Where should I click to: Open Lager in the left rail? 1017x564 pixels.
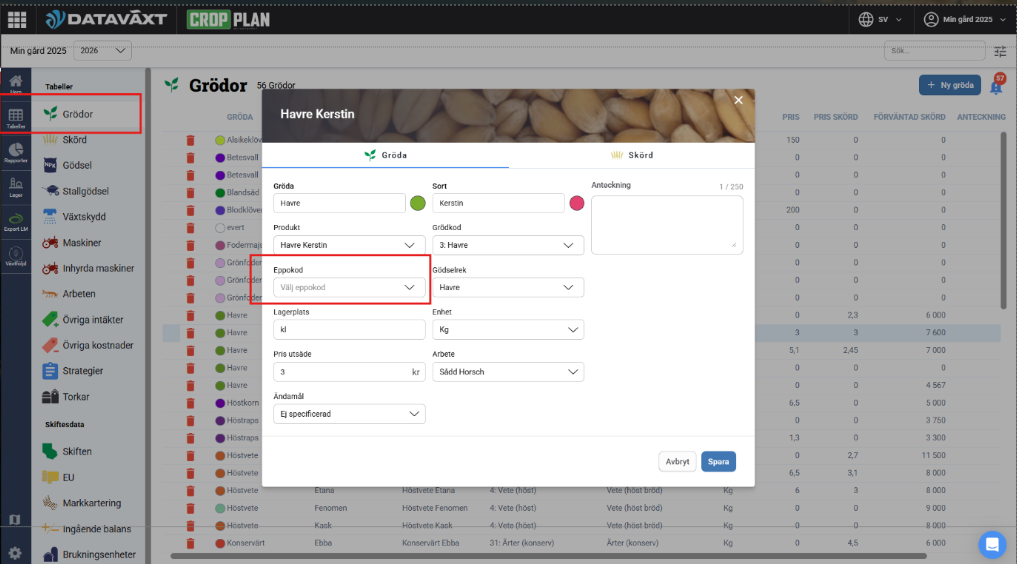click(x=16, y=185)
